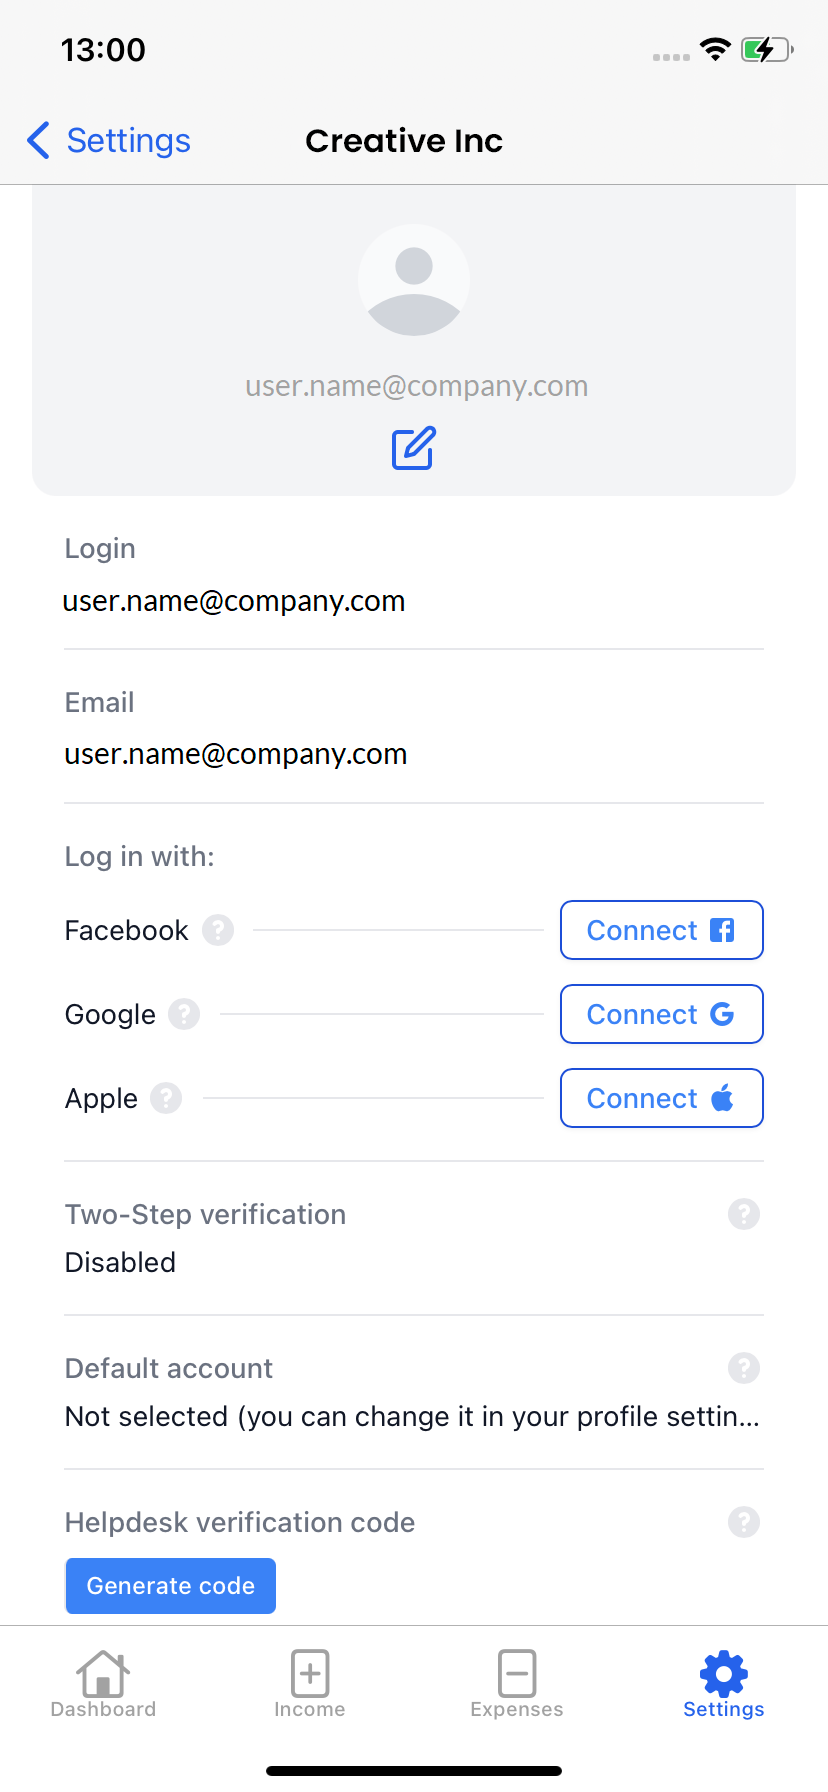Connect Facebook account
828x1792 pixels.
pyautogui.click(x=661, y=930)
